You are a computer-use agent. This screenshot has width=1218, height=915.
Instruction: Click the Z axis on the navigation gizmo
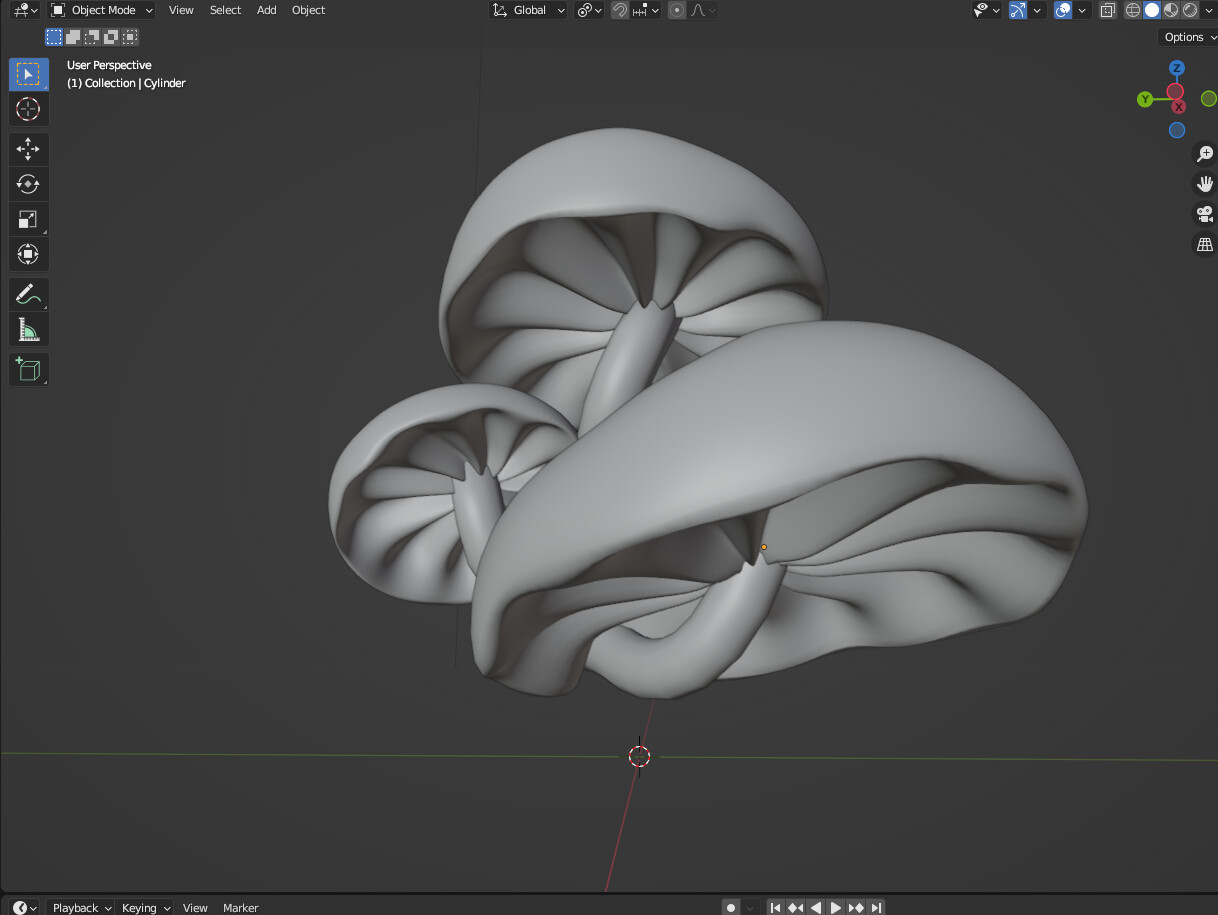click(x=1177, y=68)
